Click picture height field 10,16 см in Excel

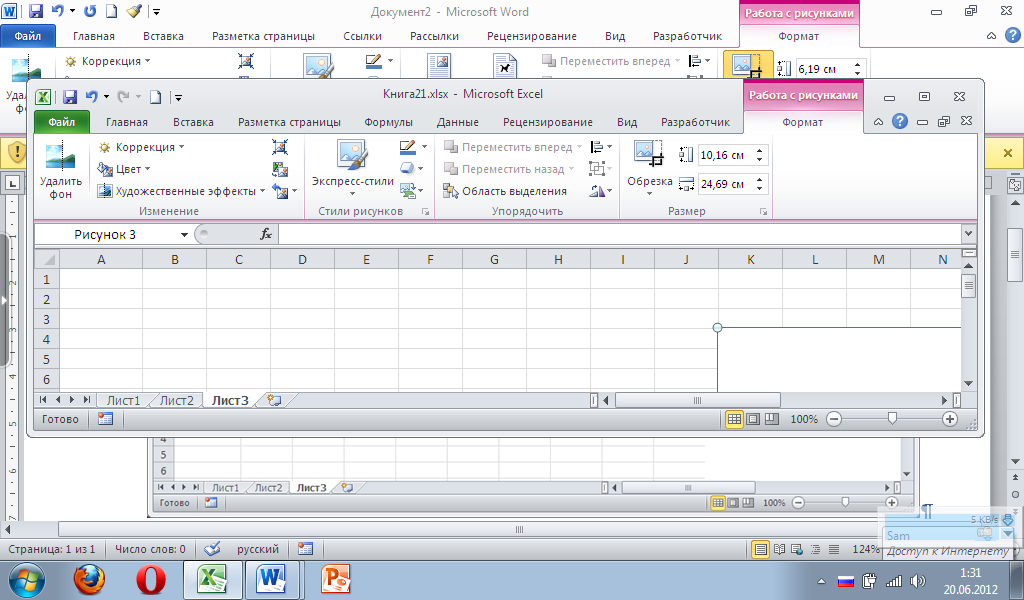click(726, 155)
